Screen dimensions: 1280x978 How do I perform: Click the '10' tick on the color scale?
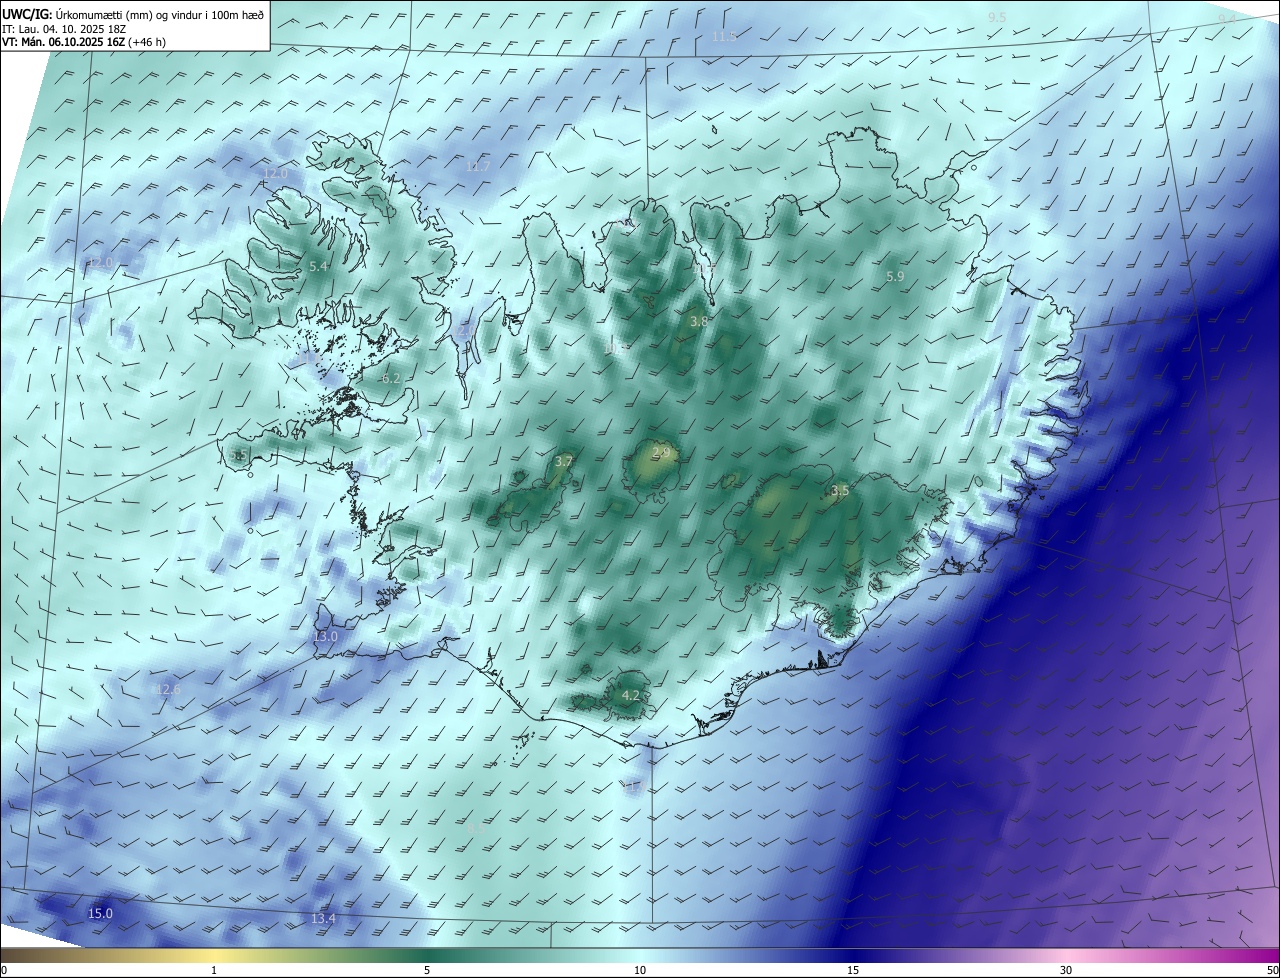pos(640,970)
